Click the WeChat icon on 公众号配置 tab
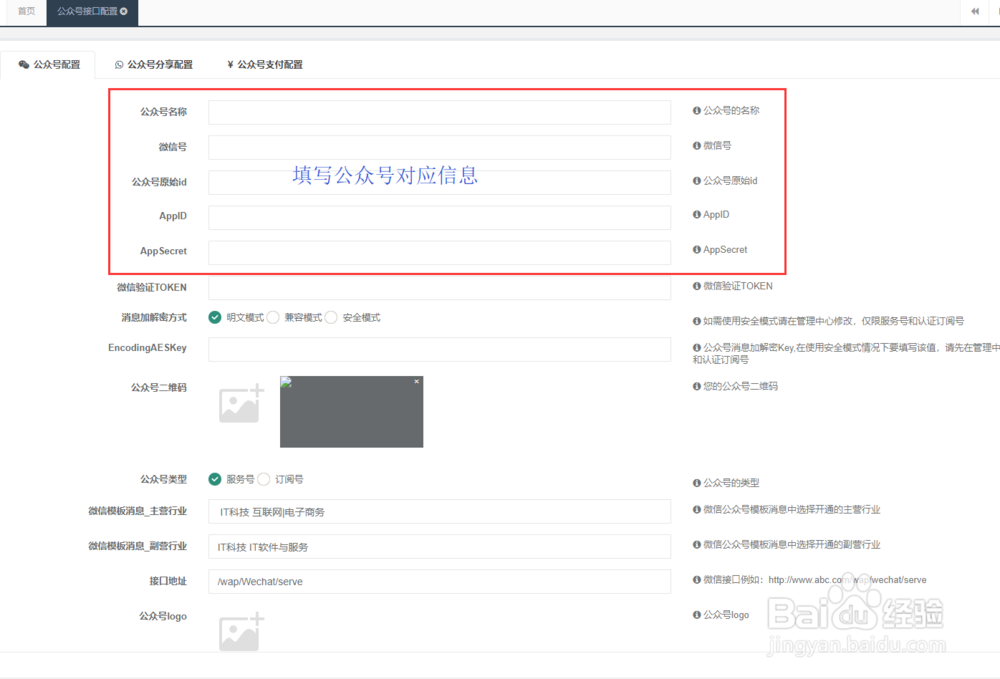Image resolution: width=1000 pixels, height=679 pixels. (x=22, y=64)
